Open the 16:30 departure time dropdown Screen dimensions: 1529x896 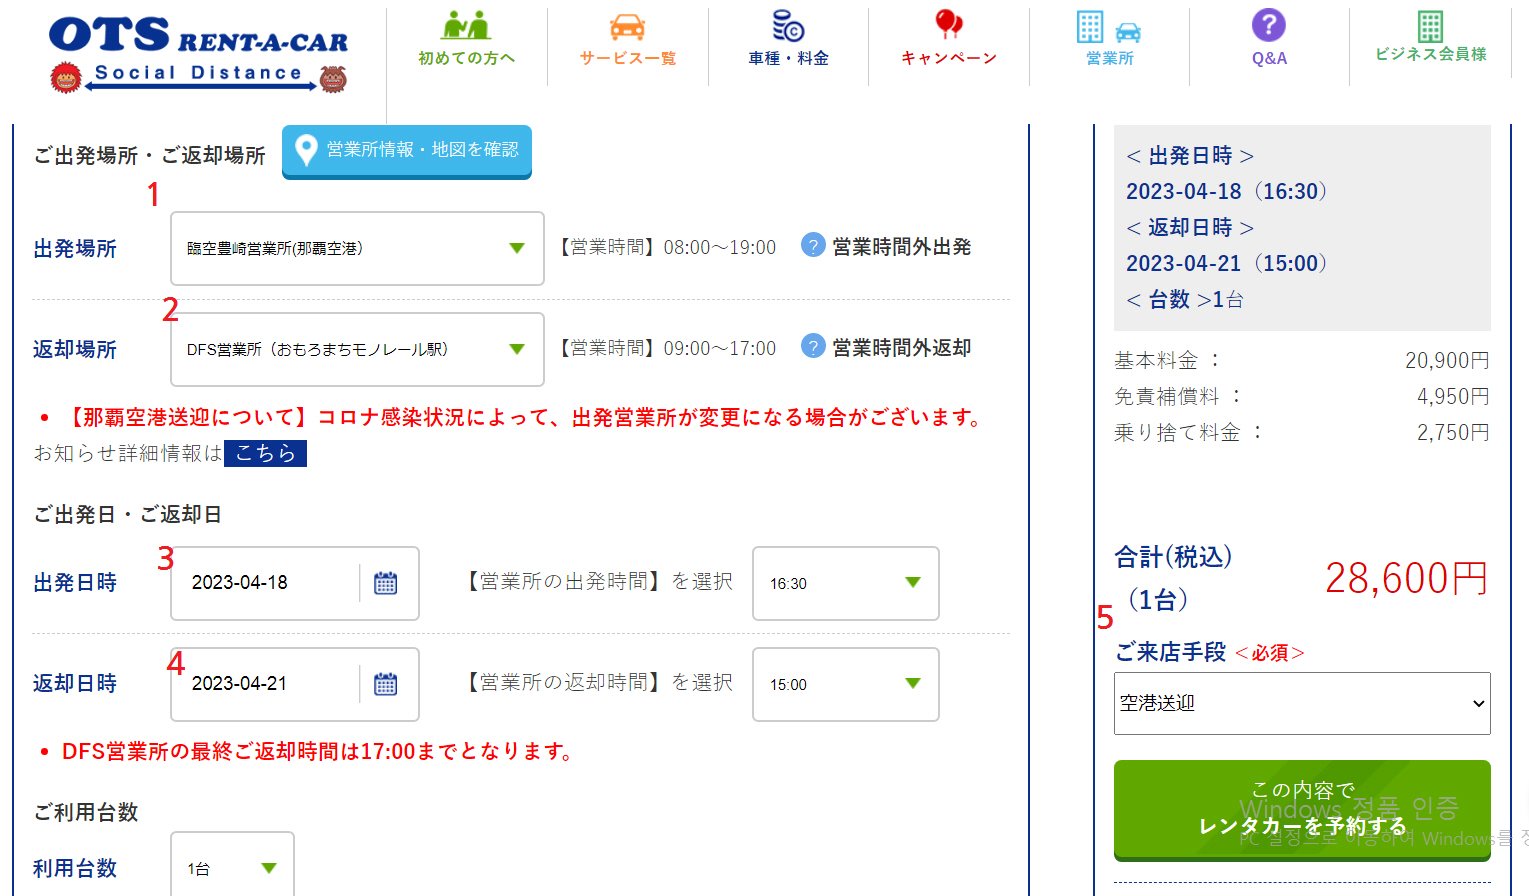[845, 583]
